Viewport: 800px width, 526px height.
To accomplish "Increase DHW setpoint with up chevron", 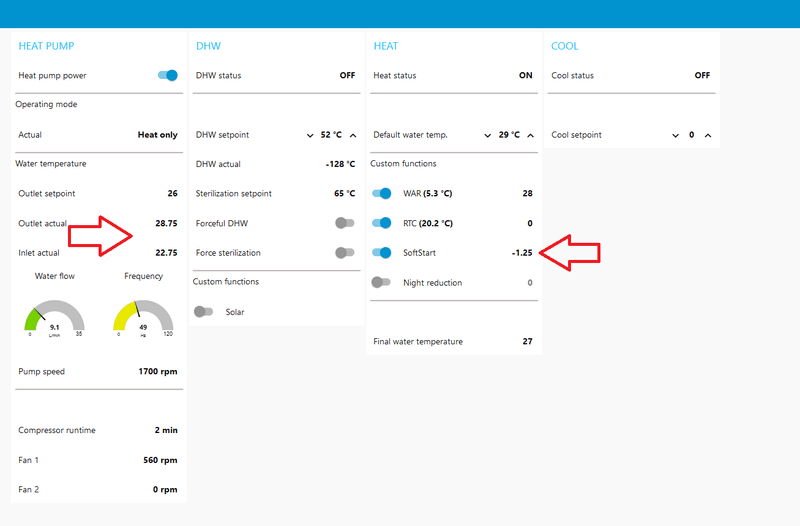I will click(x=353, y=135).
